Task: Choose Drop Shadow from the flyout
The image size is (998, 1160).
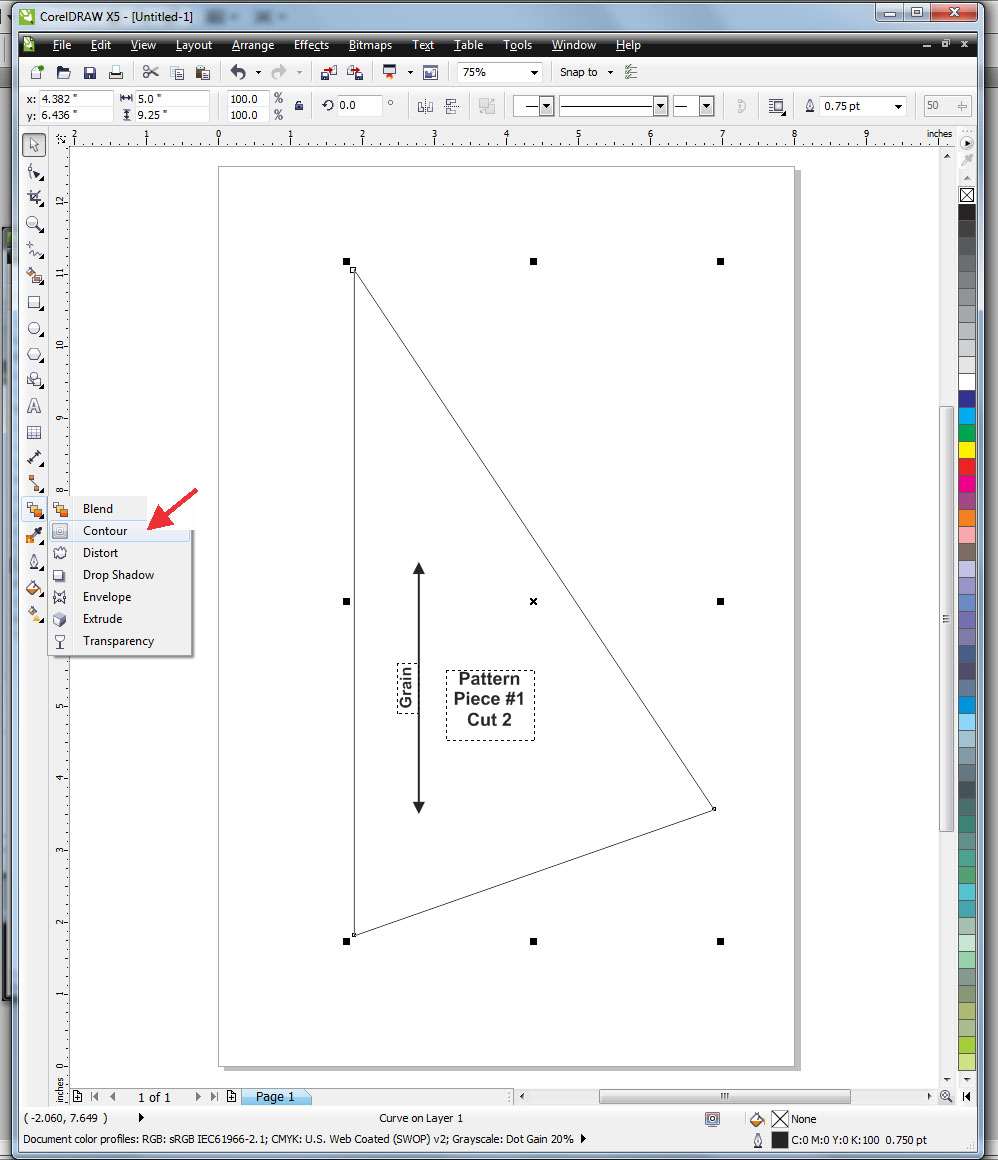Action: [120, 575]
